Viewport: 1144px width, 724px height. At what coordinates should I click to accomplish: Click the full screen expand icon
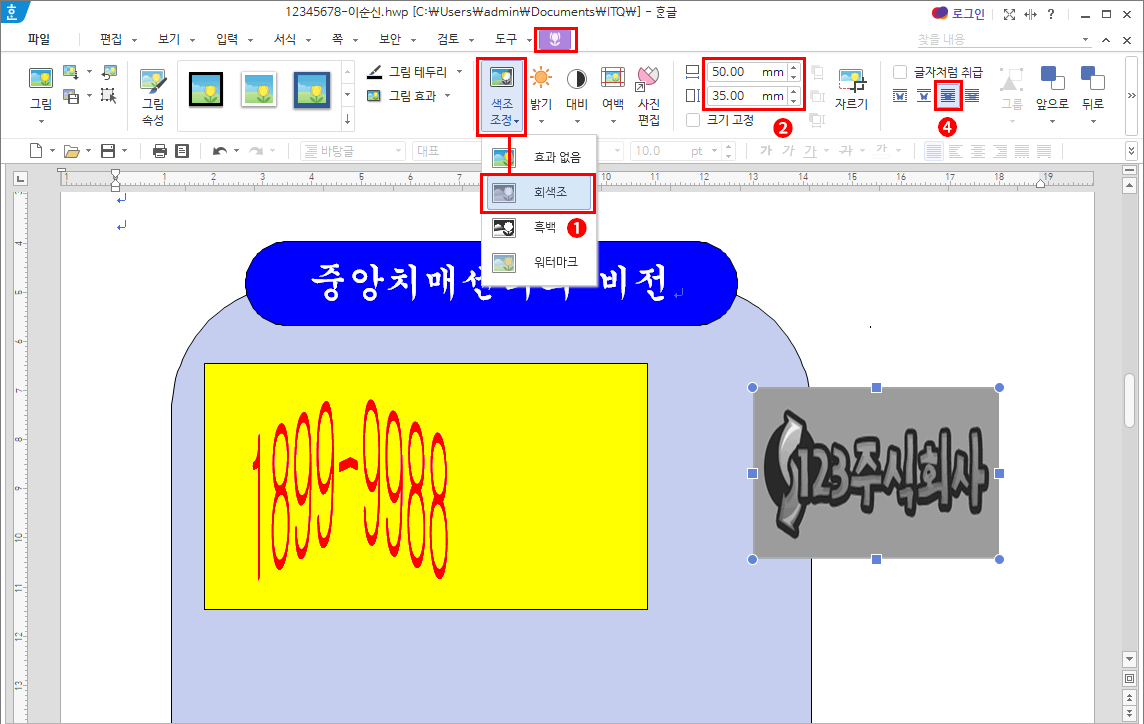(1009, 14)
